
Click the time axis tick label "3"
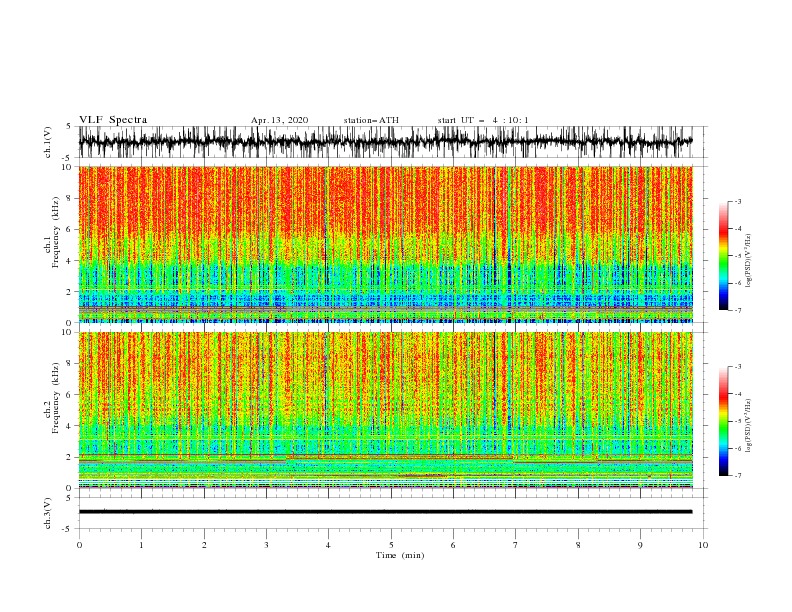point(267,545)
